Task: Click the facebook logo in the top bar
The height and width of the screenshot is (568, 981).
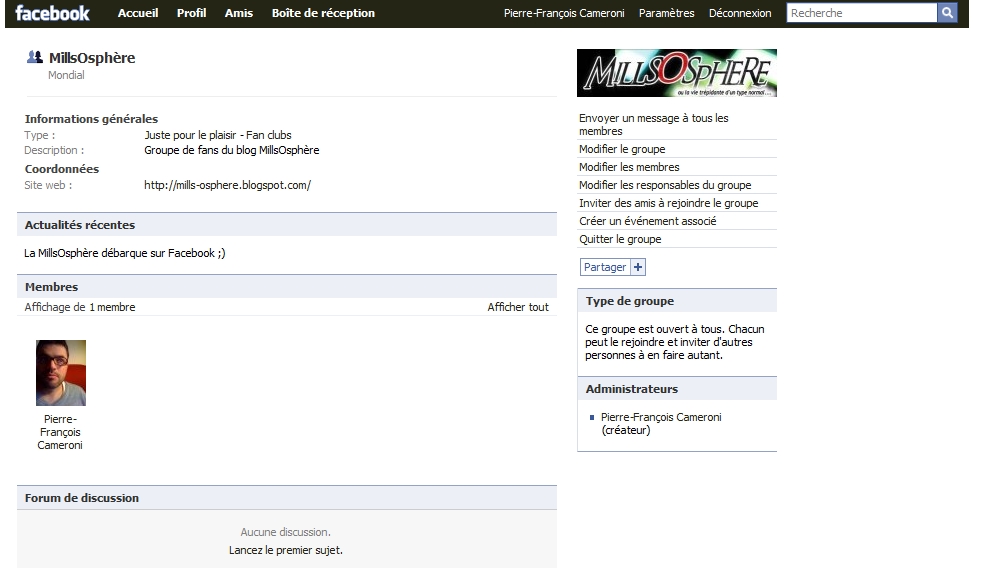Action: click(x=53, y=13)
